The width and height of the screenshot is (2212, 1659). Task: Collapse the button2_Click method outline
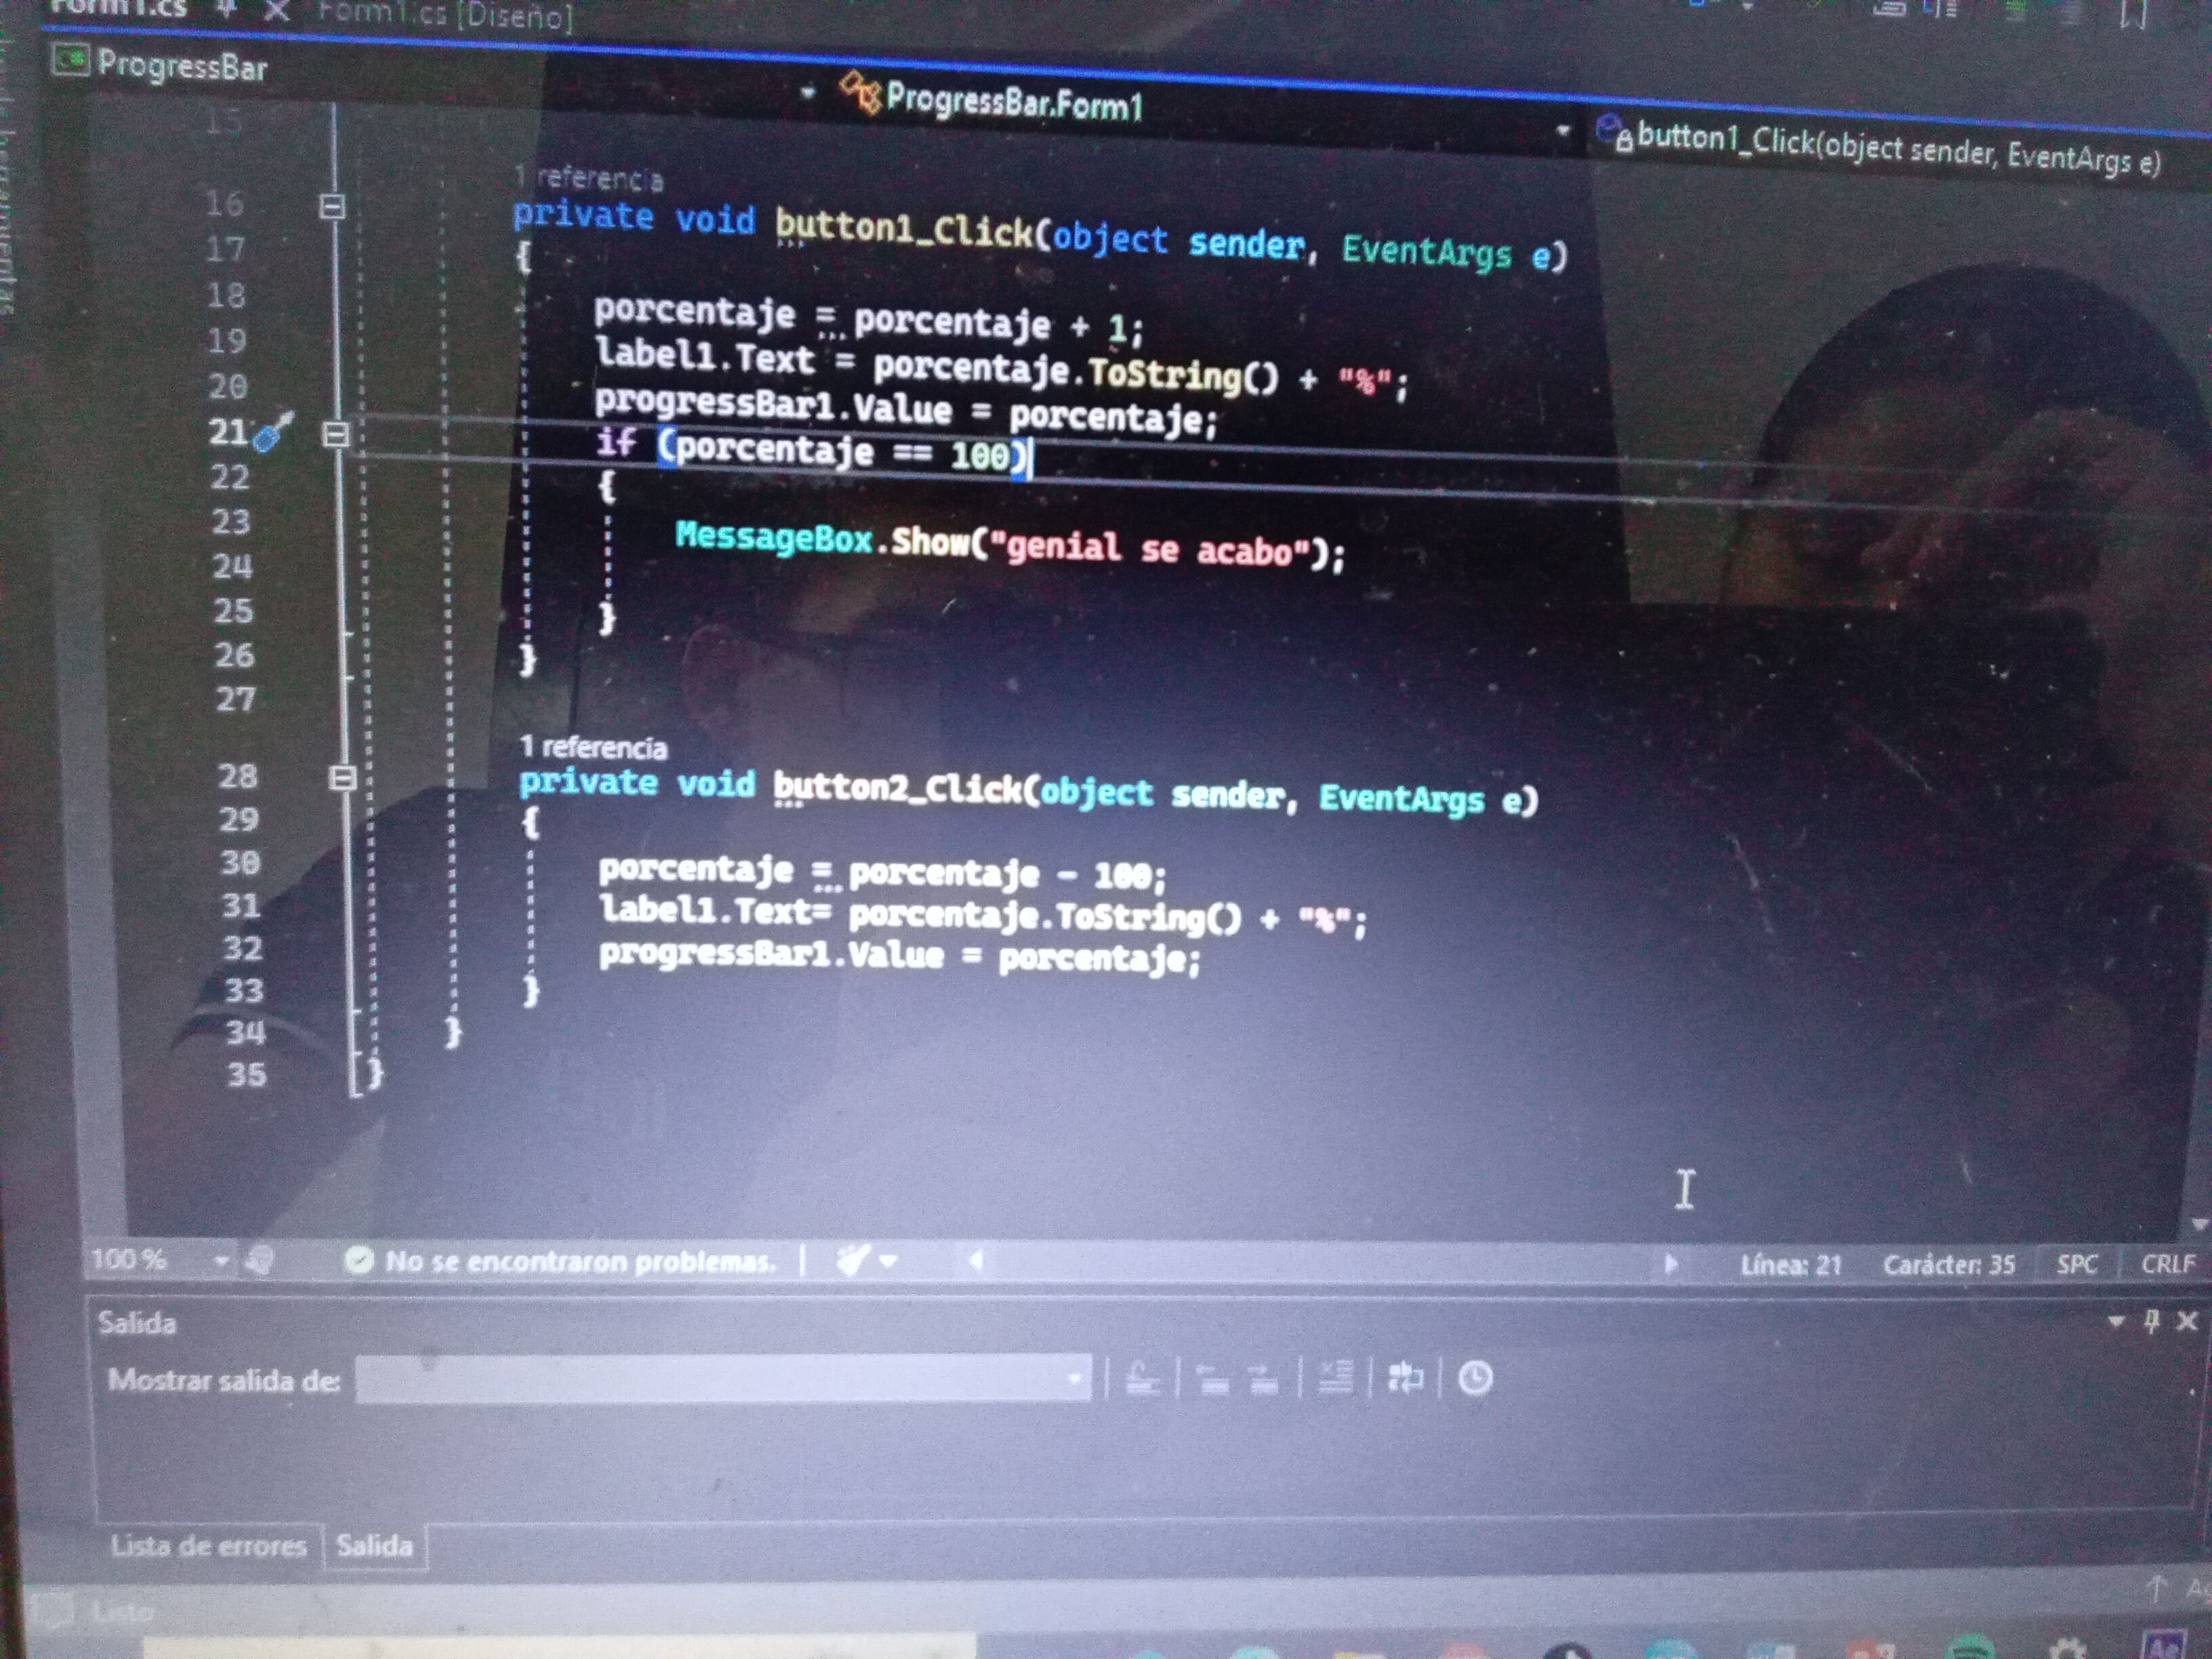pyautogui.click(x=342, y=778)
